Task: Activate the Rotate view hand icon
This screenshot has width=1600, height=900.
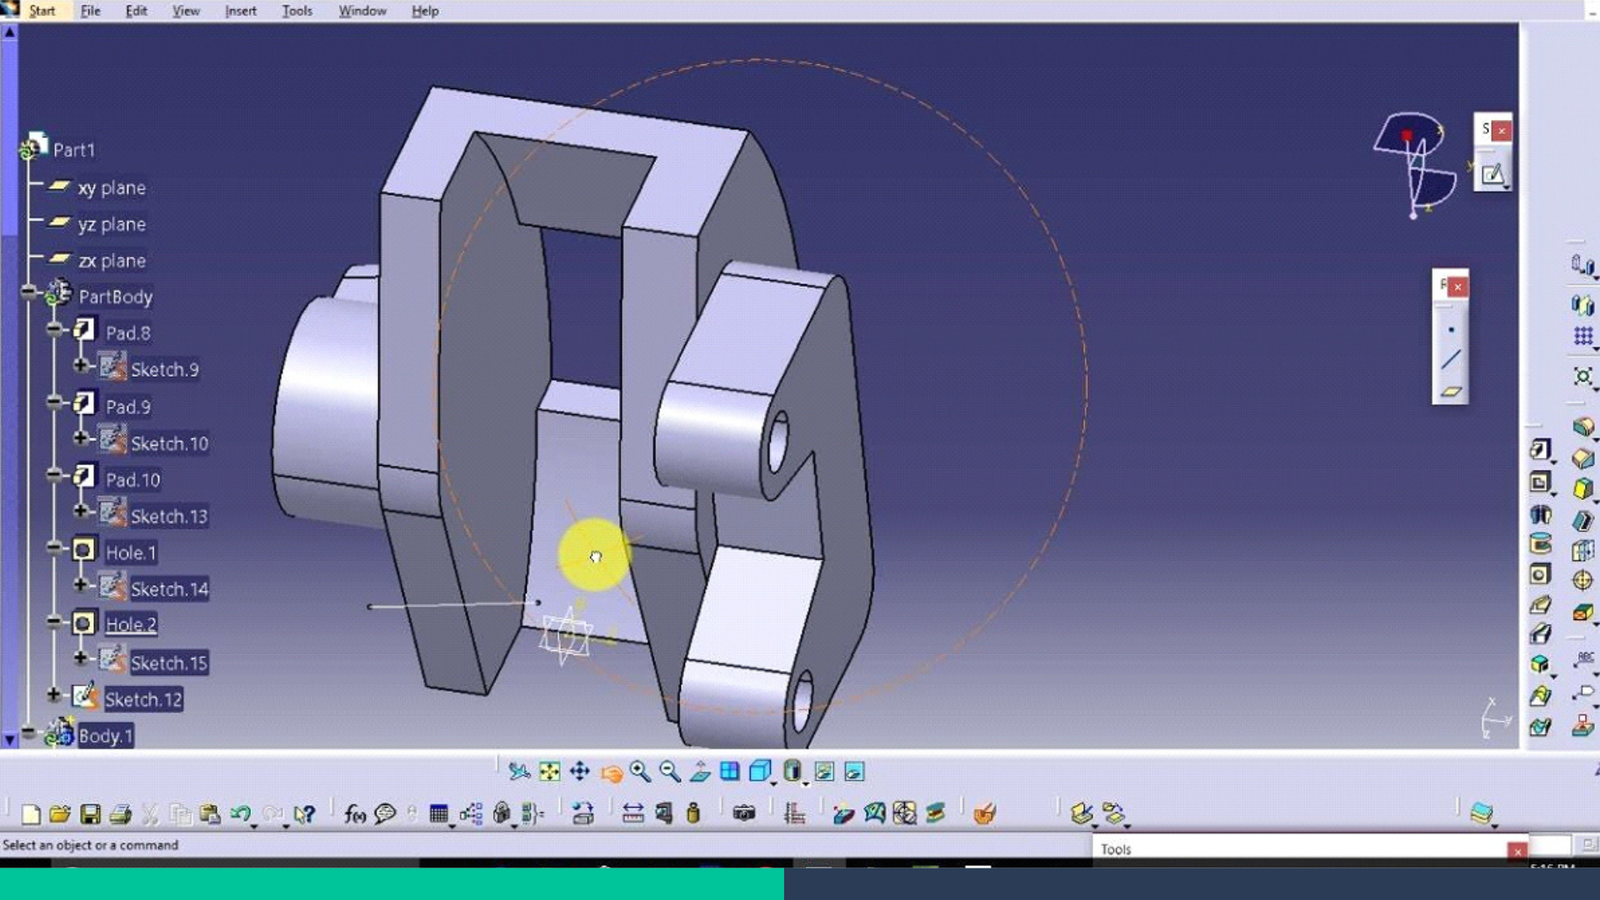Action: point(611,772)
